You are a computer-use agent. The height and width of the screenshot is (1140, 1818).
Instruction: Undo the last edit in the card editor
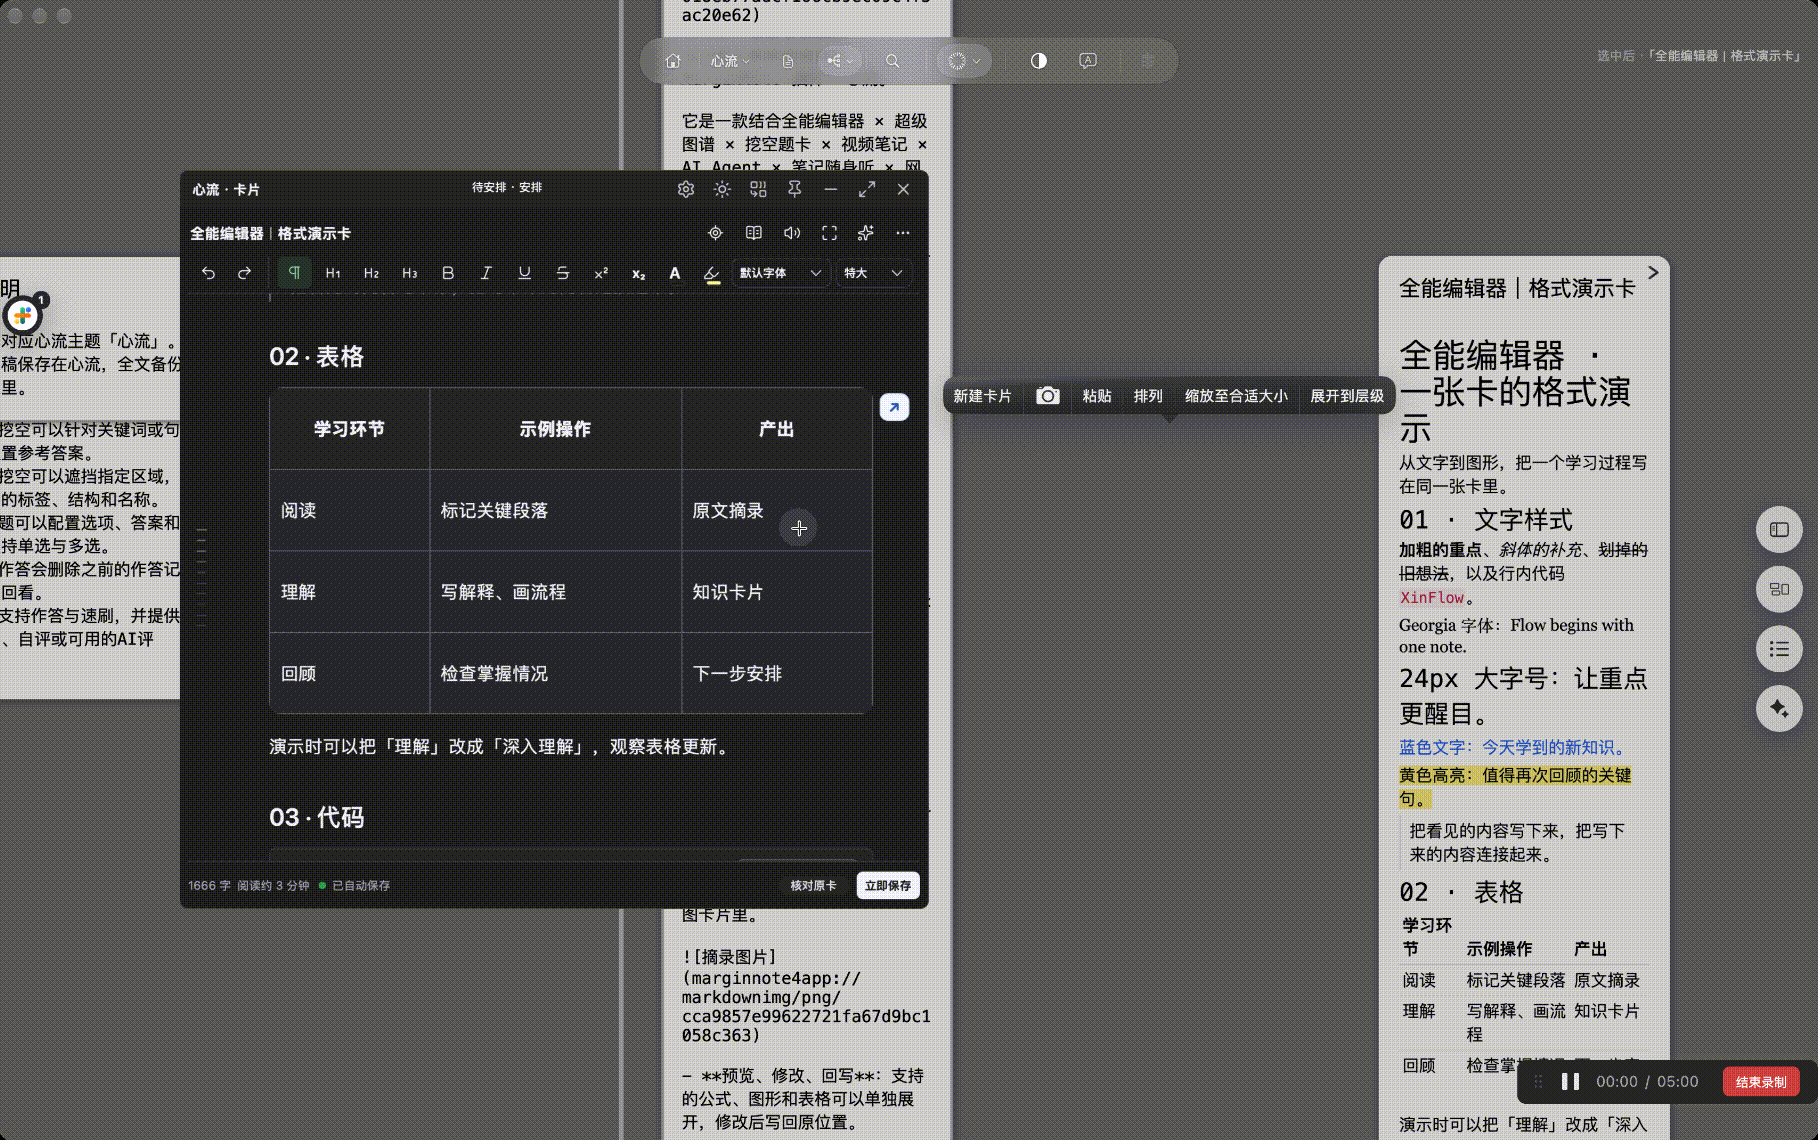208,273
